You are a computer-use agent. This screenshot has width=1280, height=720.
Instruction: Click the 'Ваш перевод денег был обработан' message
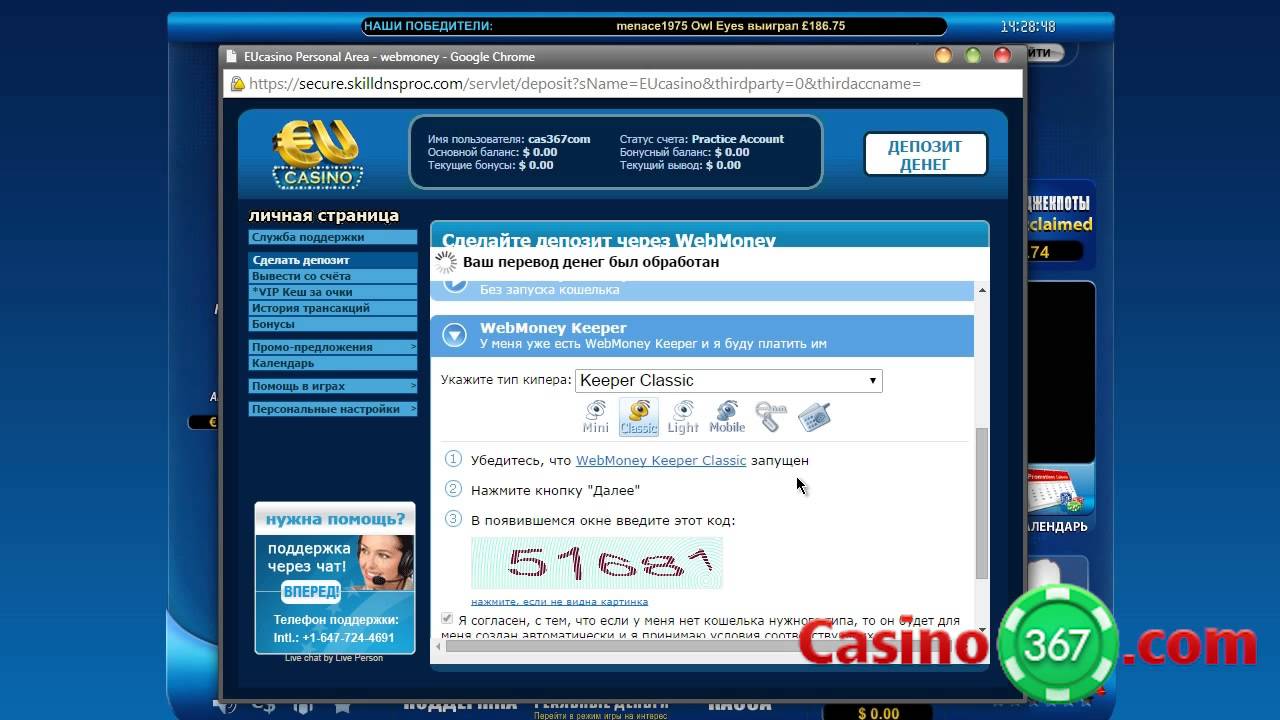coord(591,262)
